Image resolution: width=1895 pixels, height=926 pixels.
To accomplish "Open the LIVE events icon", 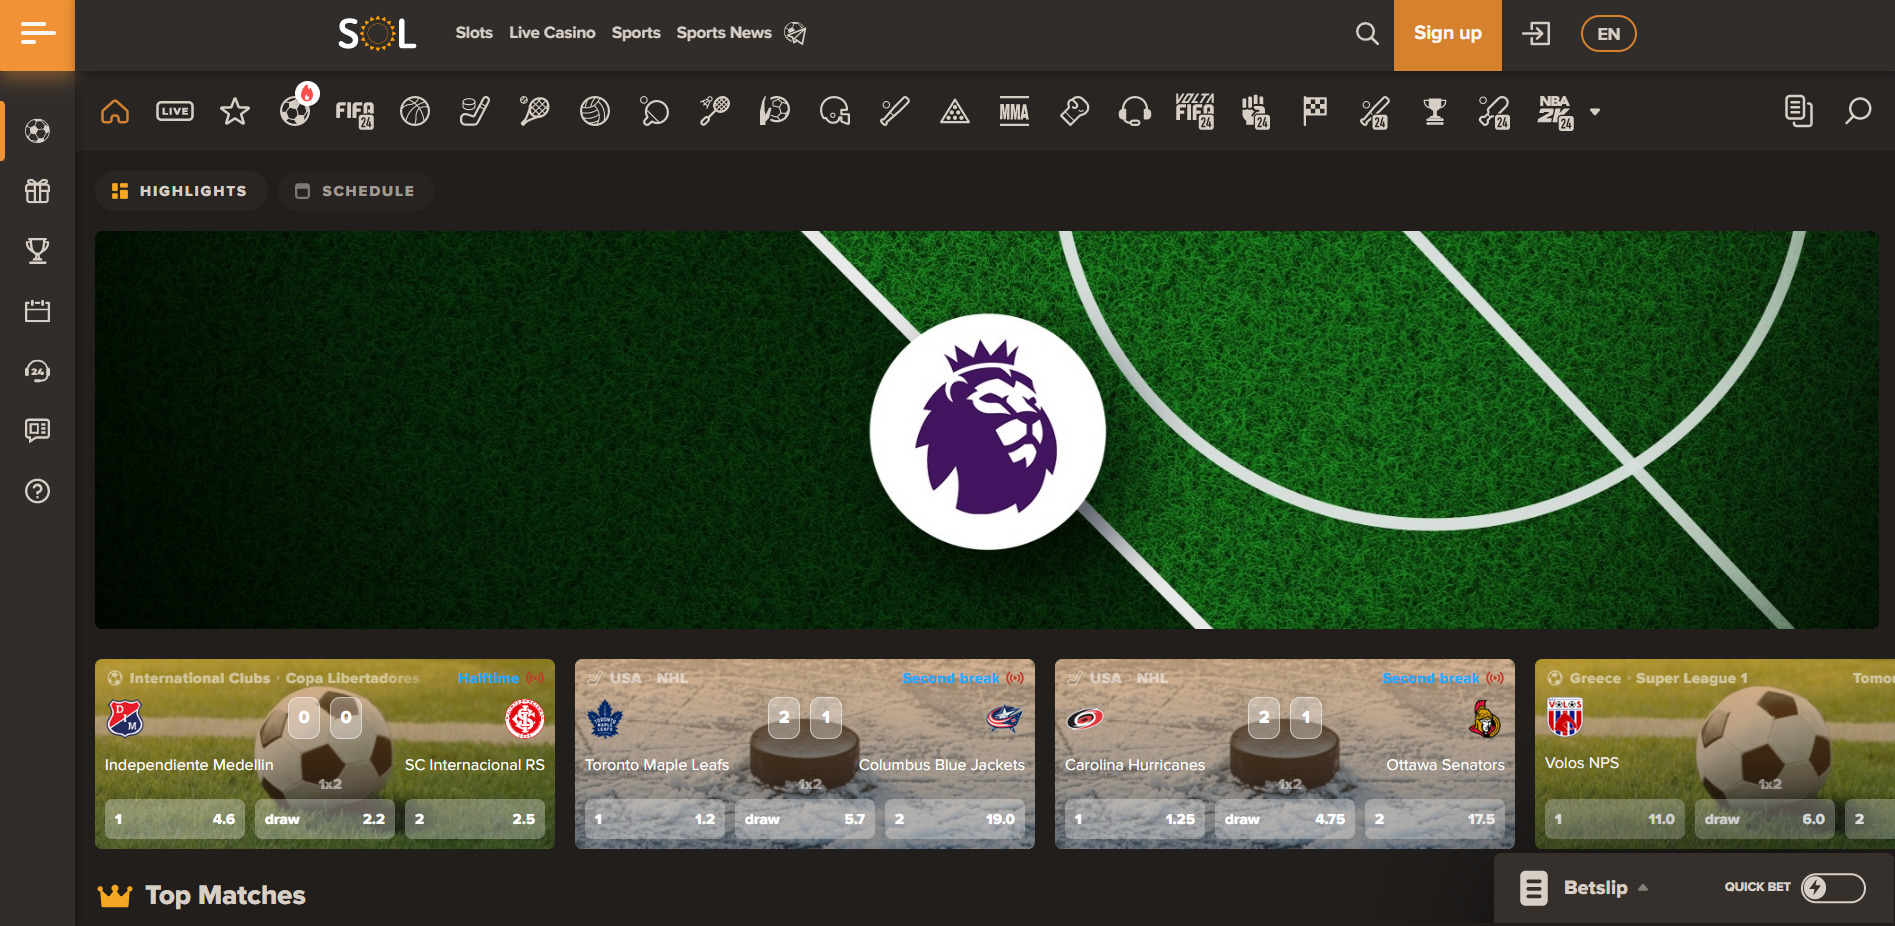I will tap(175, 111).
